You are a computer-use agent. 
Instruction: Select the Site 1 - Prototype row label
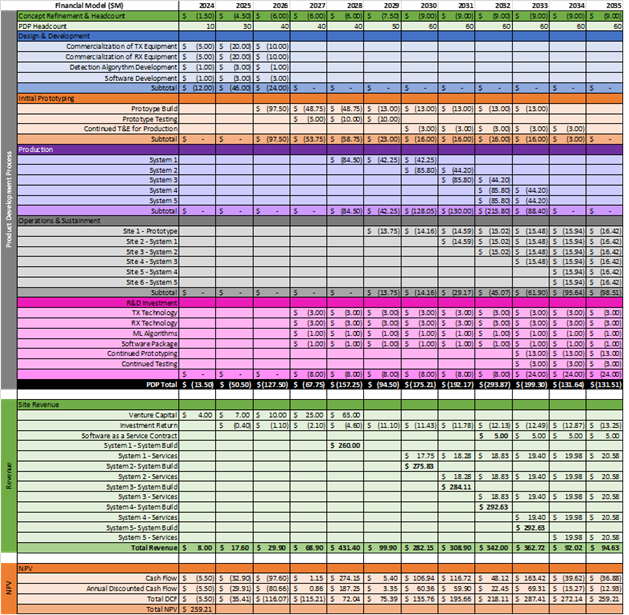pos(149,231)
